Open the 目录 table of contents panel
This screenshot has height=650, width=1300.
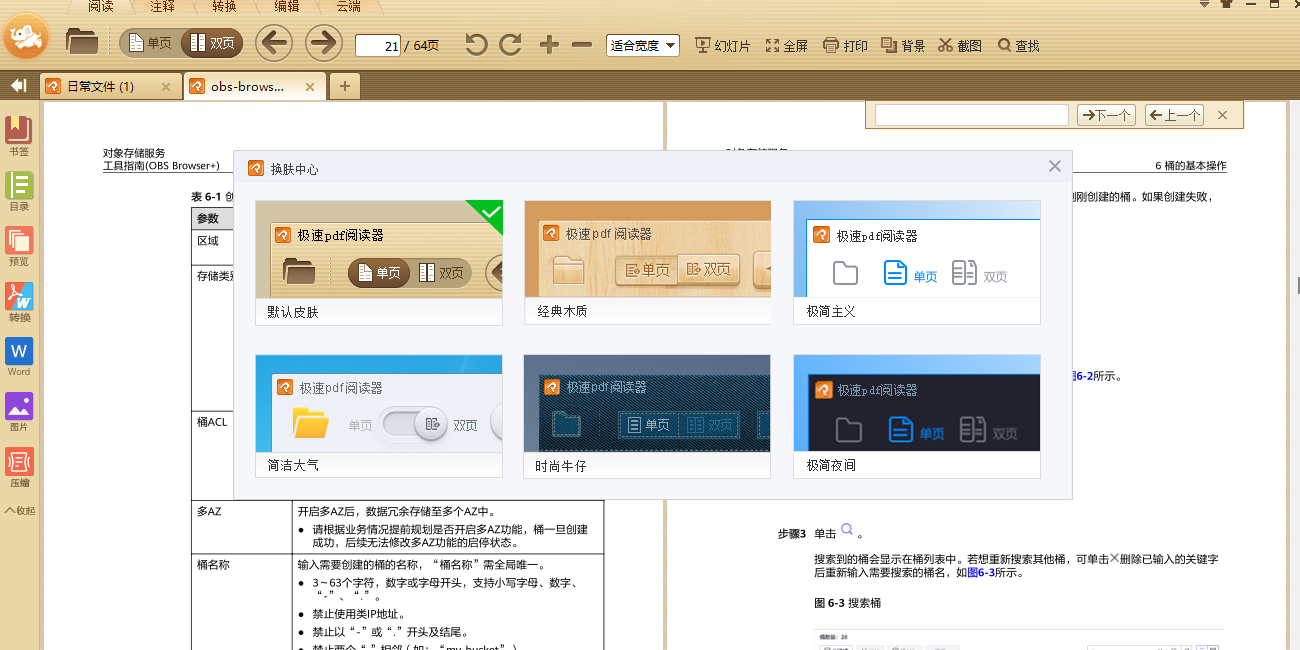click(19, 191)
